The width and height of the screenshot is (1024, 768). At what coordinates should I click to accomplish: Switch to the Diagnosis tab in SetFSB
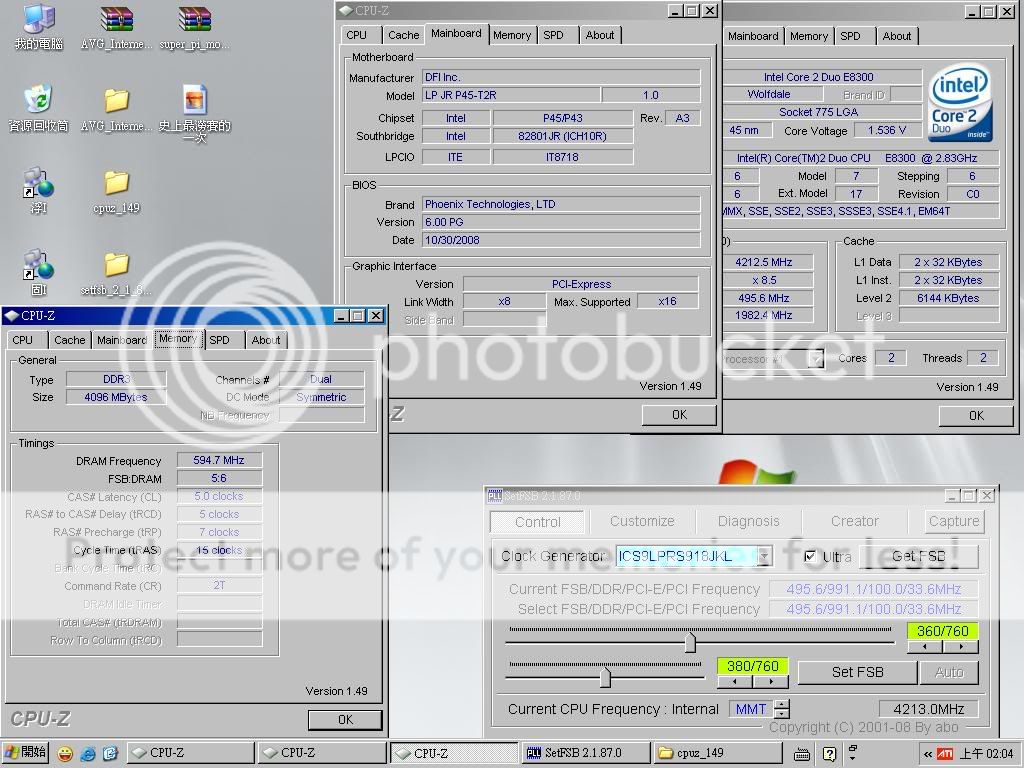point(748,521)
